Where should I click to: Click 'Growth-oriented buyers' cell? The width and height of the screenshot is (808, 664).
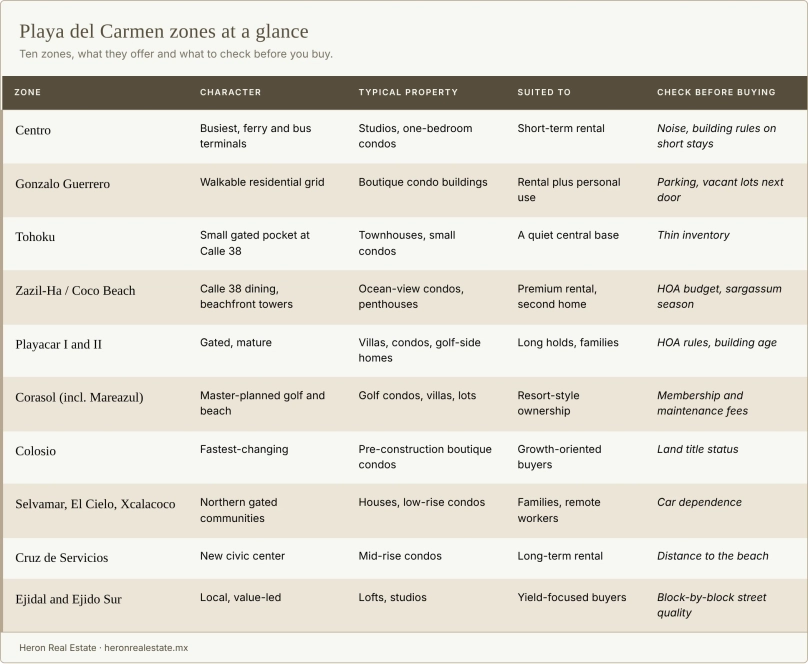[x=559, y=456]
